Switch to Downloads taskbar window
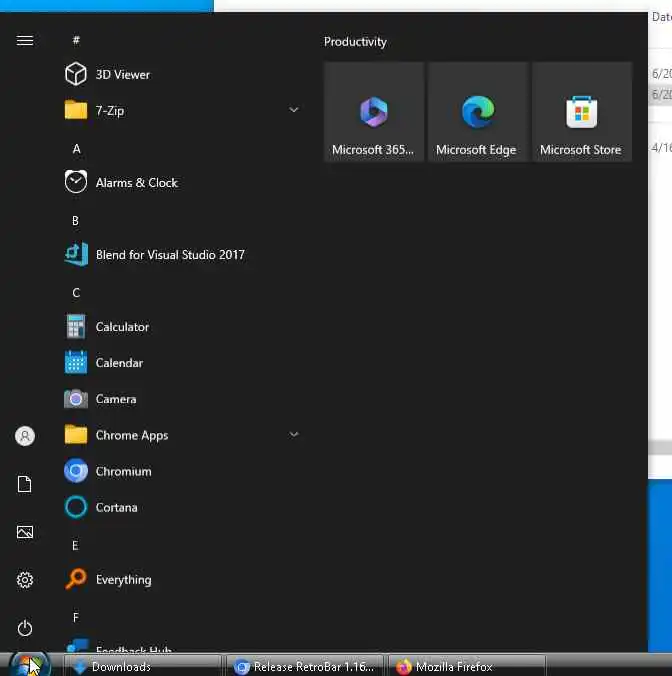 [x=143, y=667]
